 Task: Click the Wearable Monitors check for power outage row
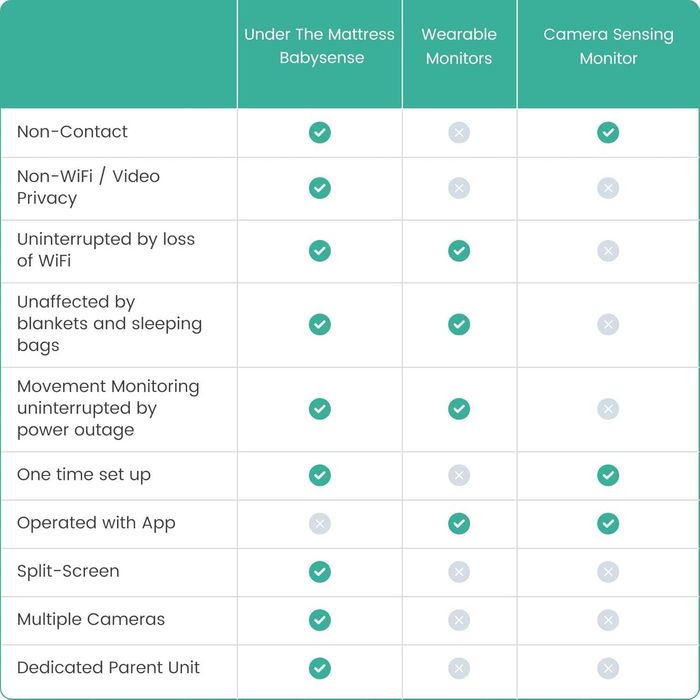459,408
